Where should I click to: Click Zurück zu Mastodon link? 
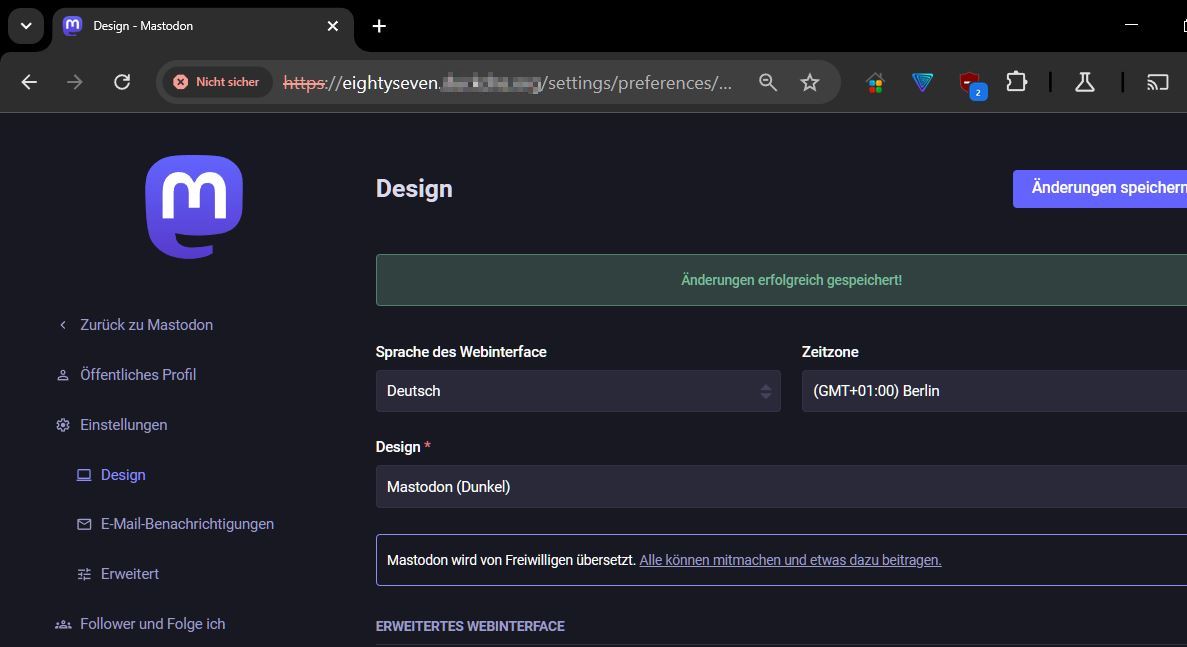146,325
